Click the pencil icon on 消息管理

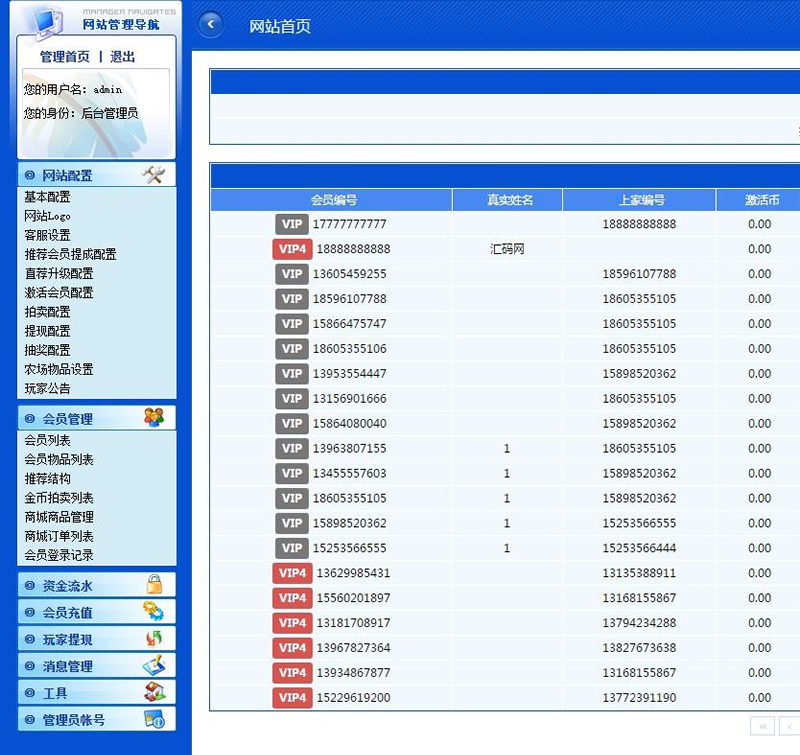(153, 666)
